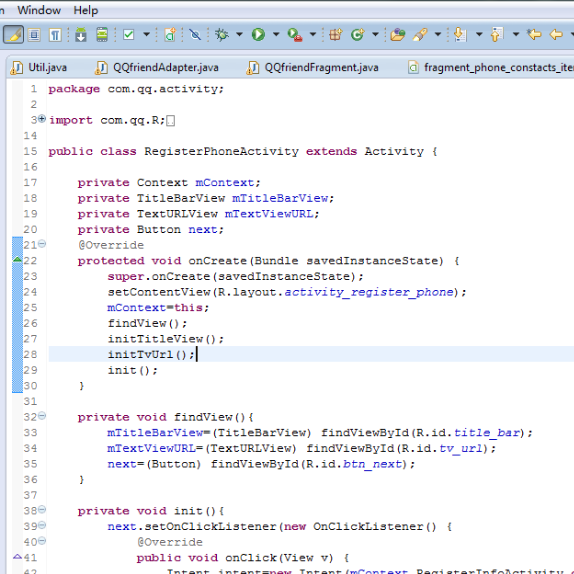
Task: Click tv_url identifier on line 34
Action: click(x=461, y=448)
